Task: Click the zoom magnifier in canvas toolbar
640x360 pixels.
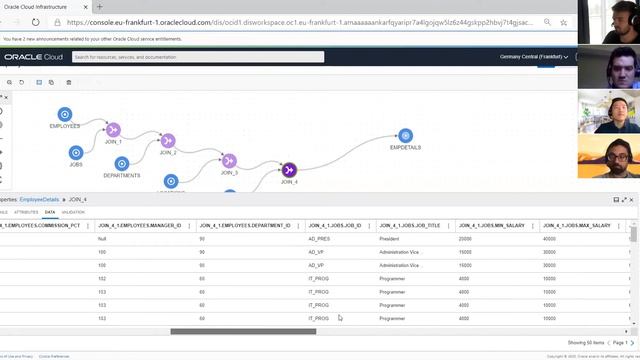Action: 9,82
